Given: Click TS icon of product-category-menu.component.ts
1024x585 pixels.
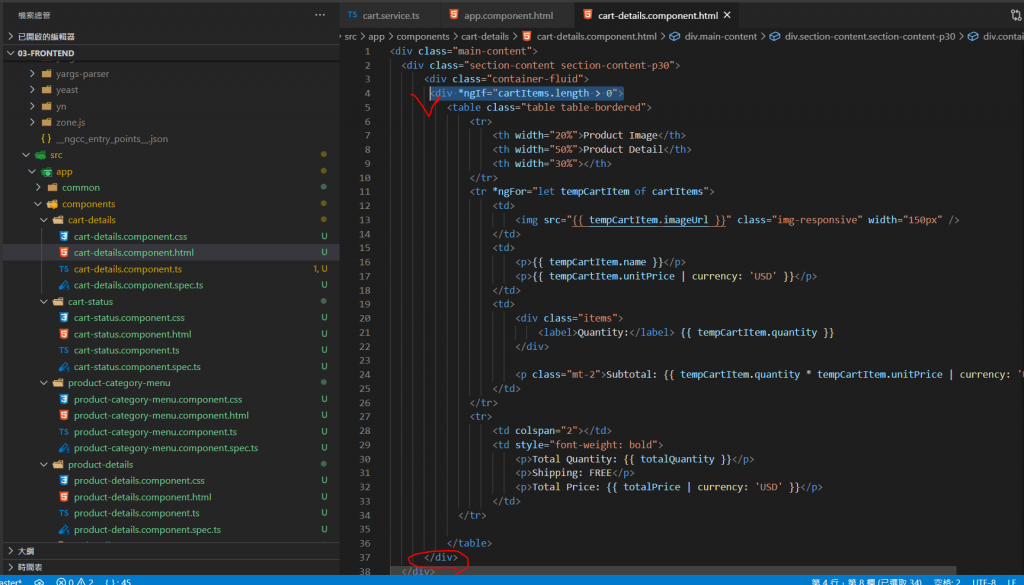Looking at the screenshot, I should point(63,432).
